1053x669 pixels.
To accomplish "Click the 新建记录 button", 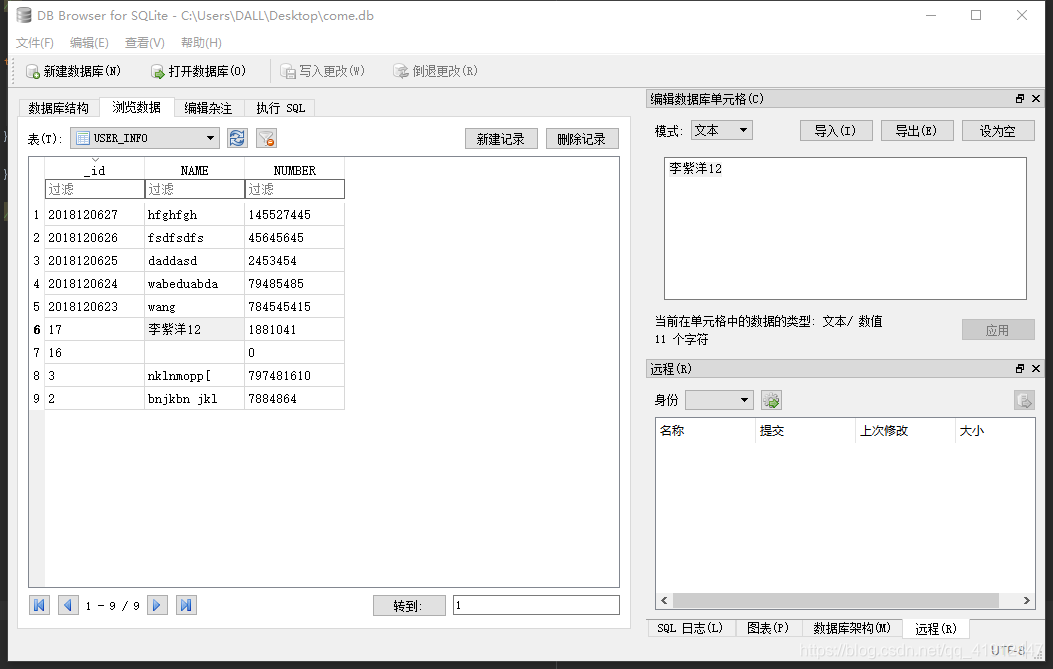I will tap(501, 138).
